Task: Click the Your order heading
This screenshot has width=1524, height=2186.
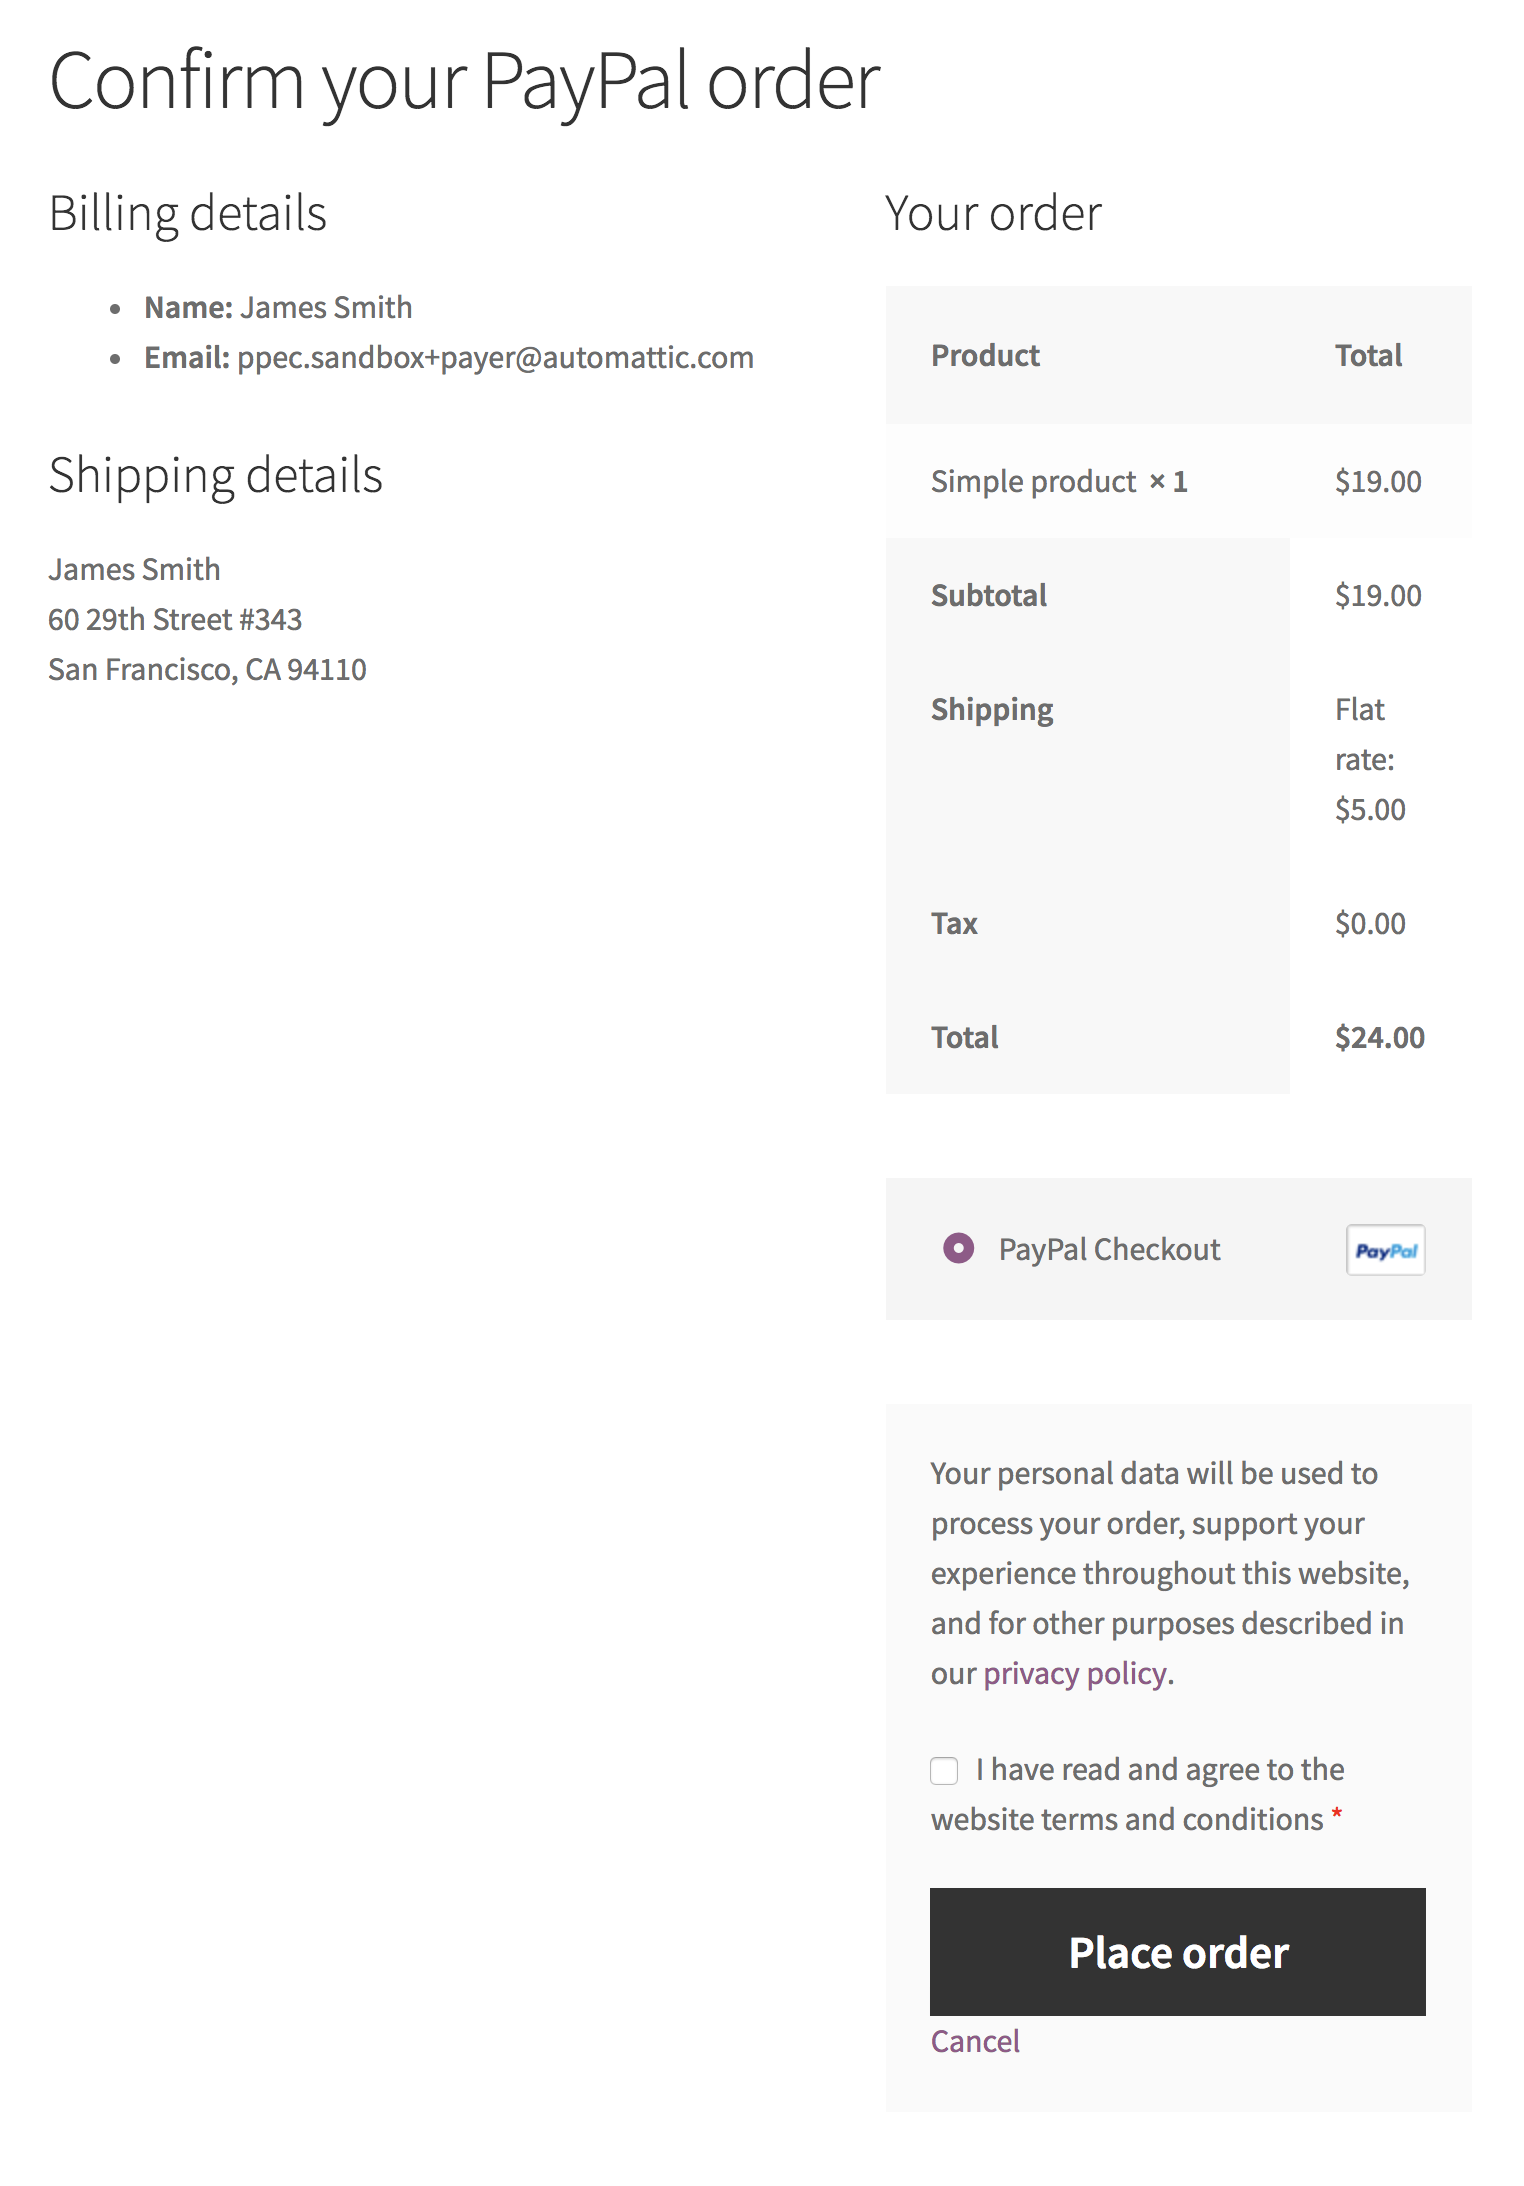Action: [993, 214]
